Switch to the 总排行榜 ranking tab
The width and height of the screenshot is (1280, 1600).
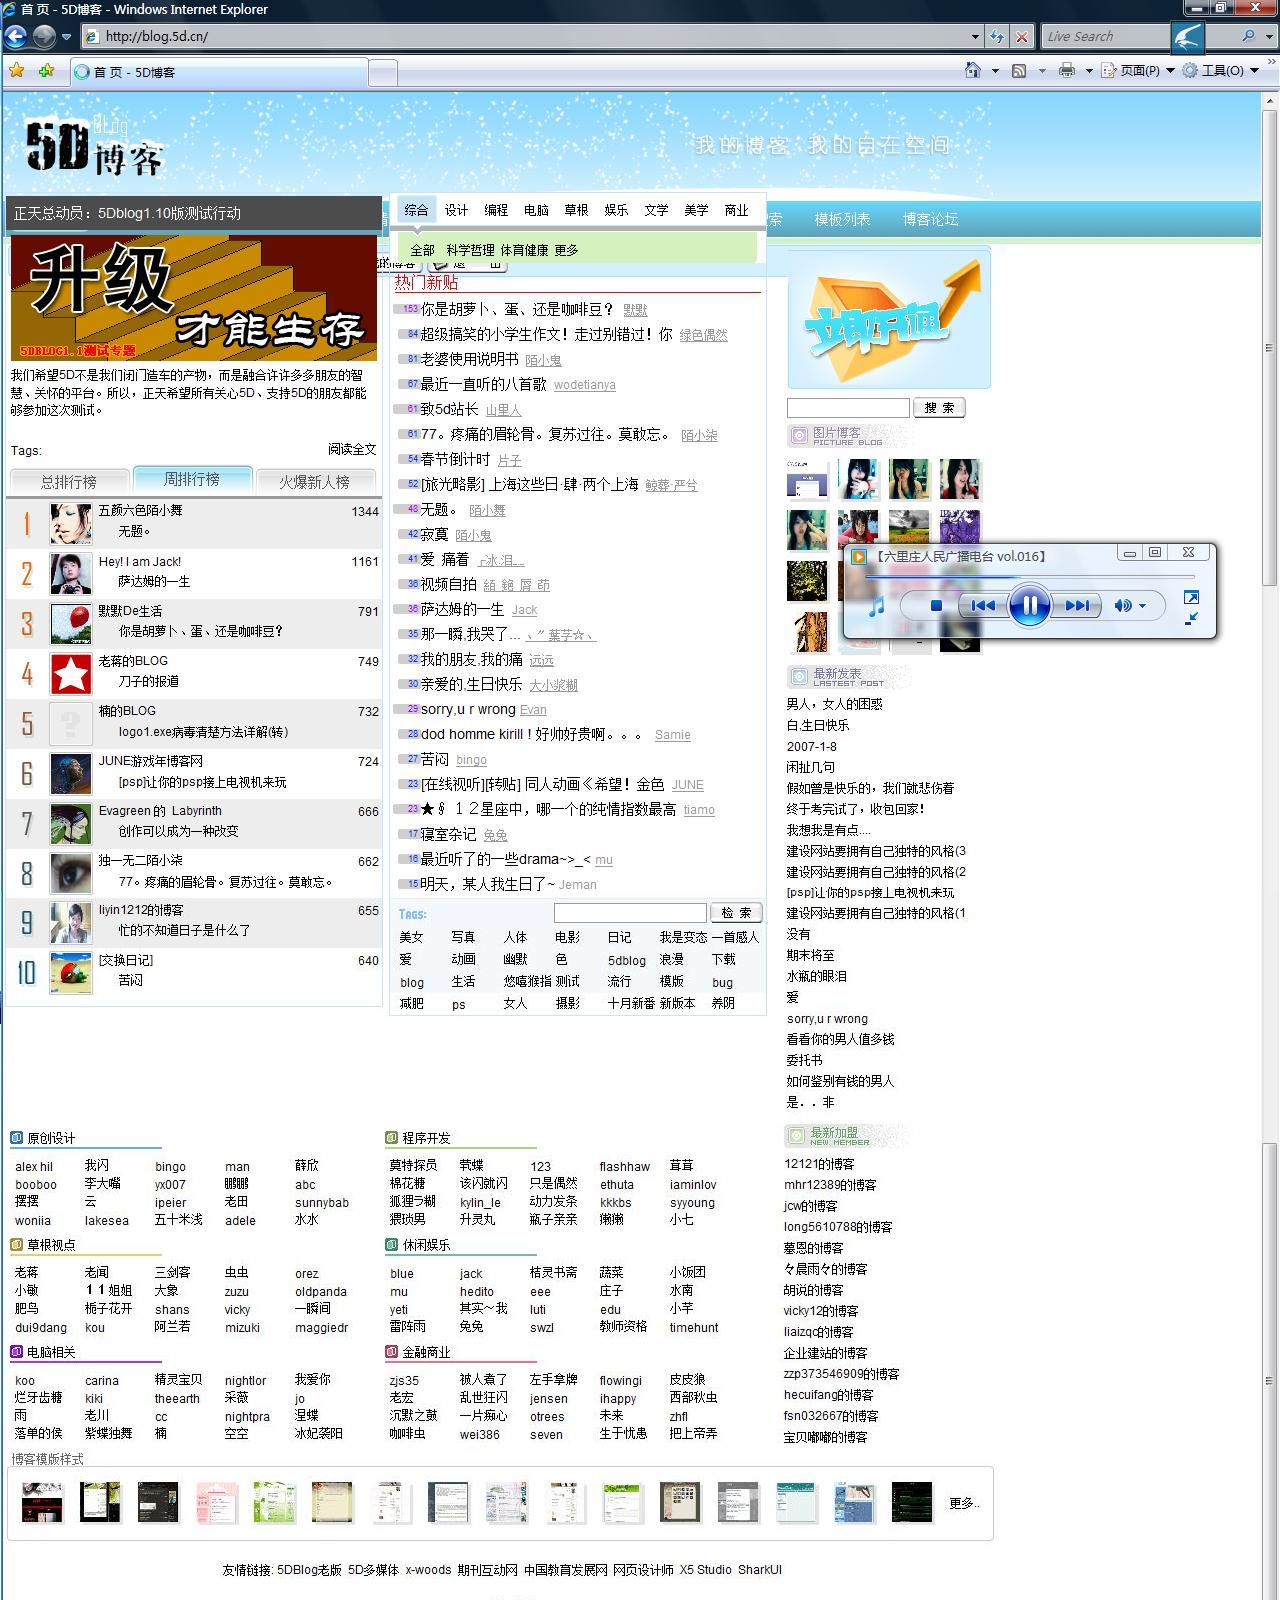point(68,481)
